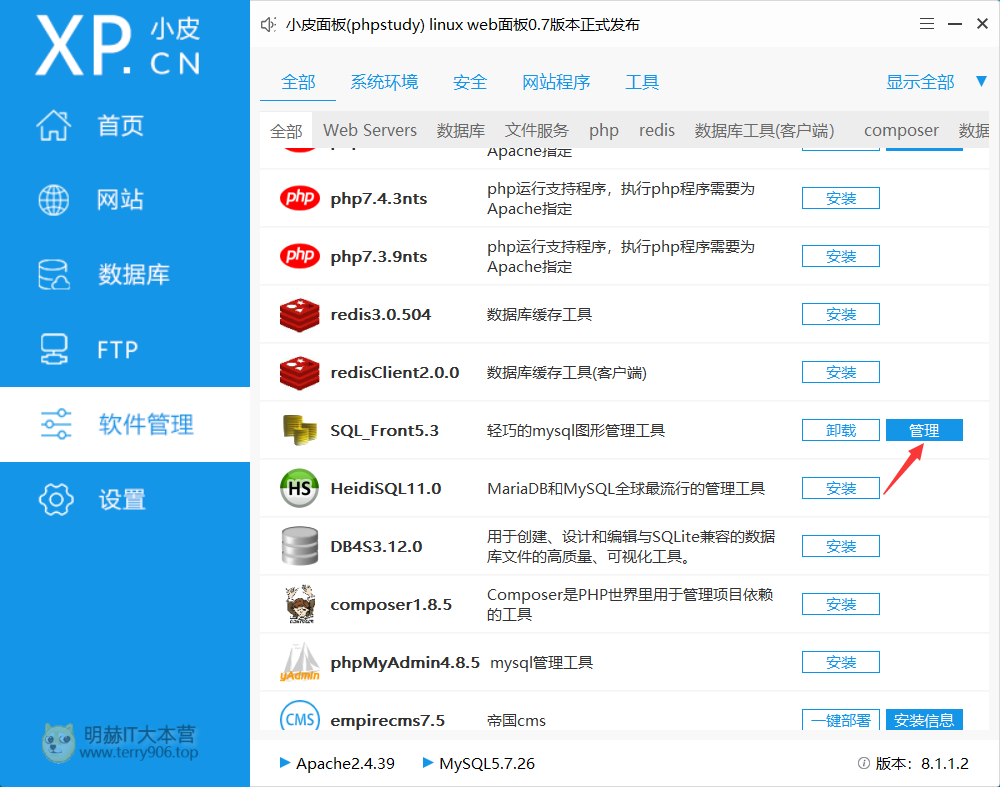Select the redis sub-tab
The width and height of the screenshot is (1000, 787).
point(656,130)
